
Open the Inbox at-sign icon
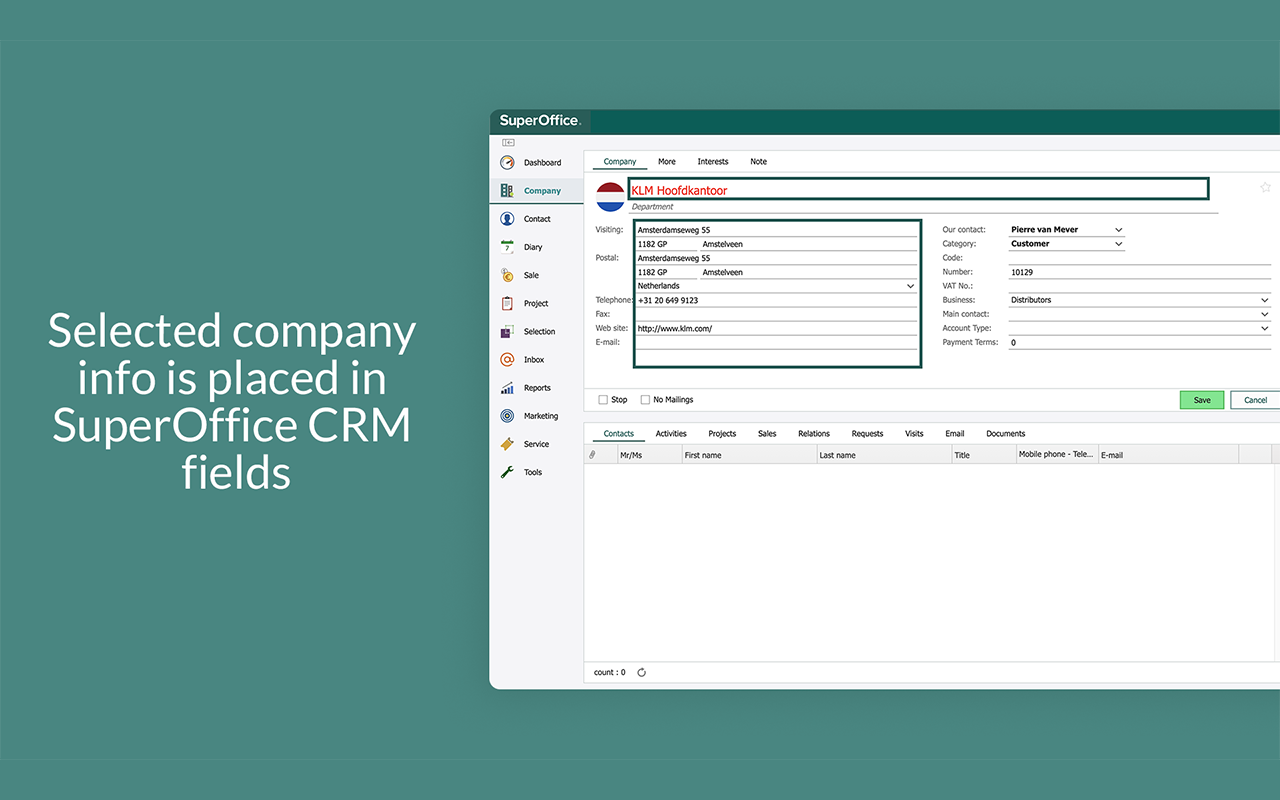[507, 359]
